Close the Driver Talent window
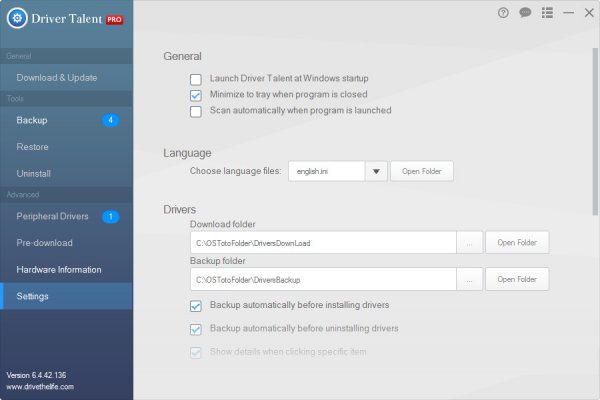 tap(589, 13)
